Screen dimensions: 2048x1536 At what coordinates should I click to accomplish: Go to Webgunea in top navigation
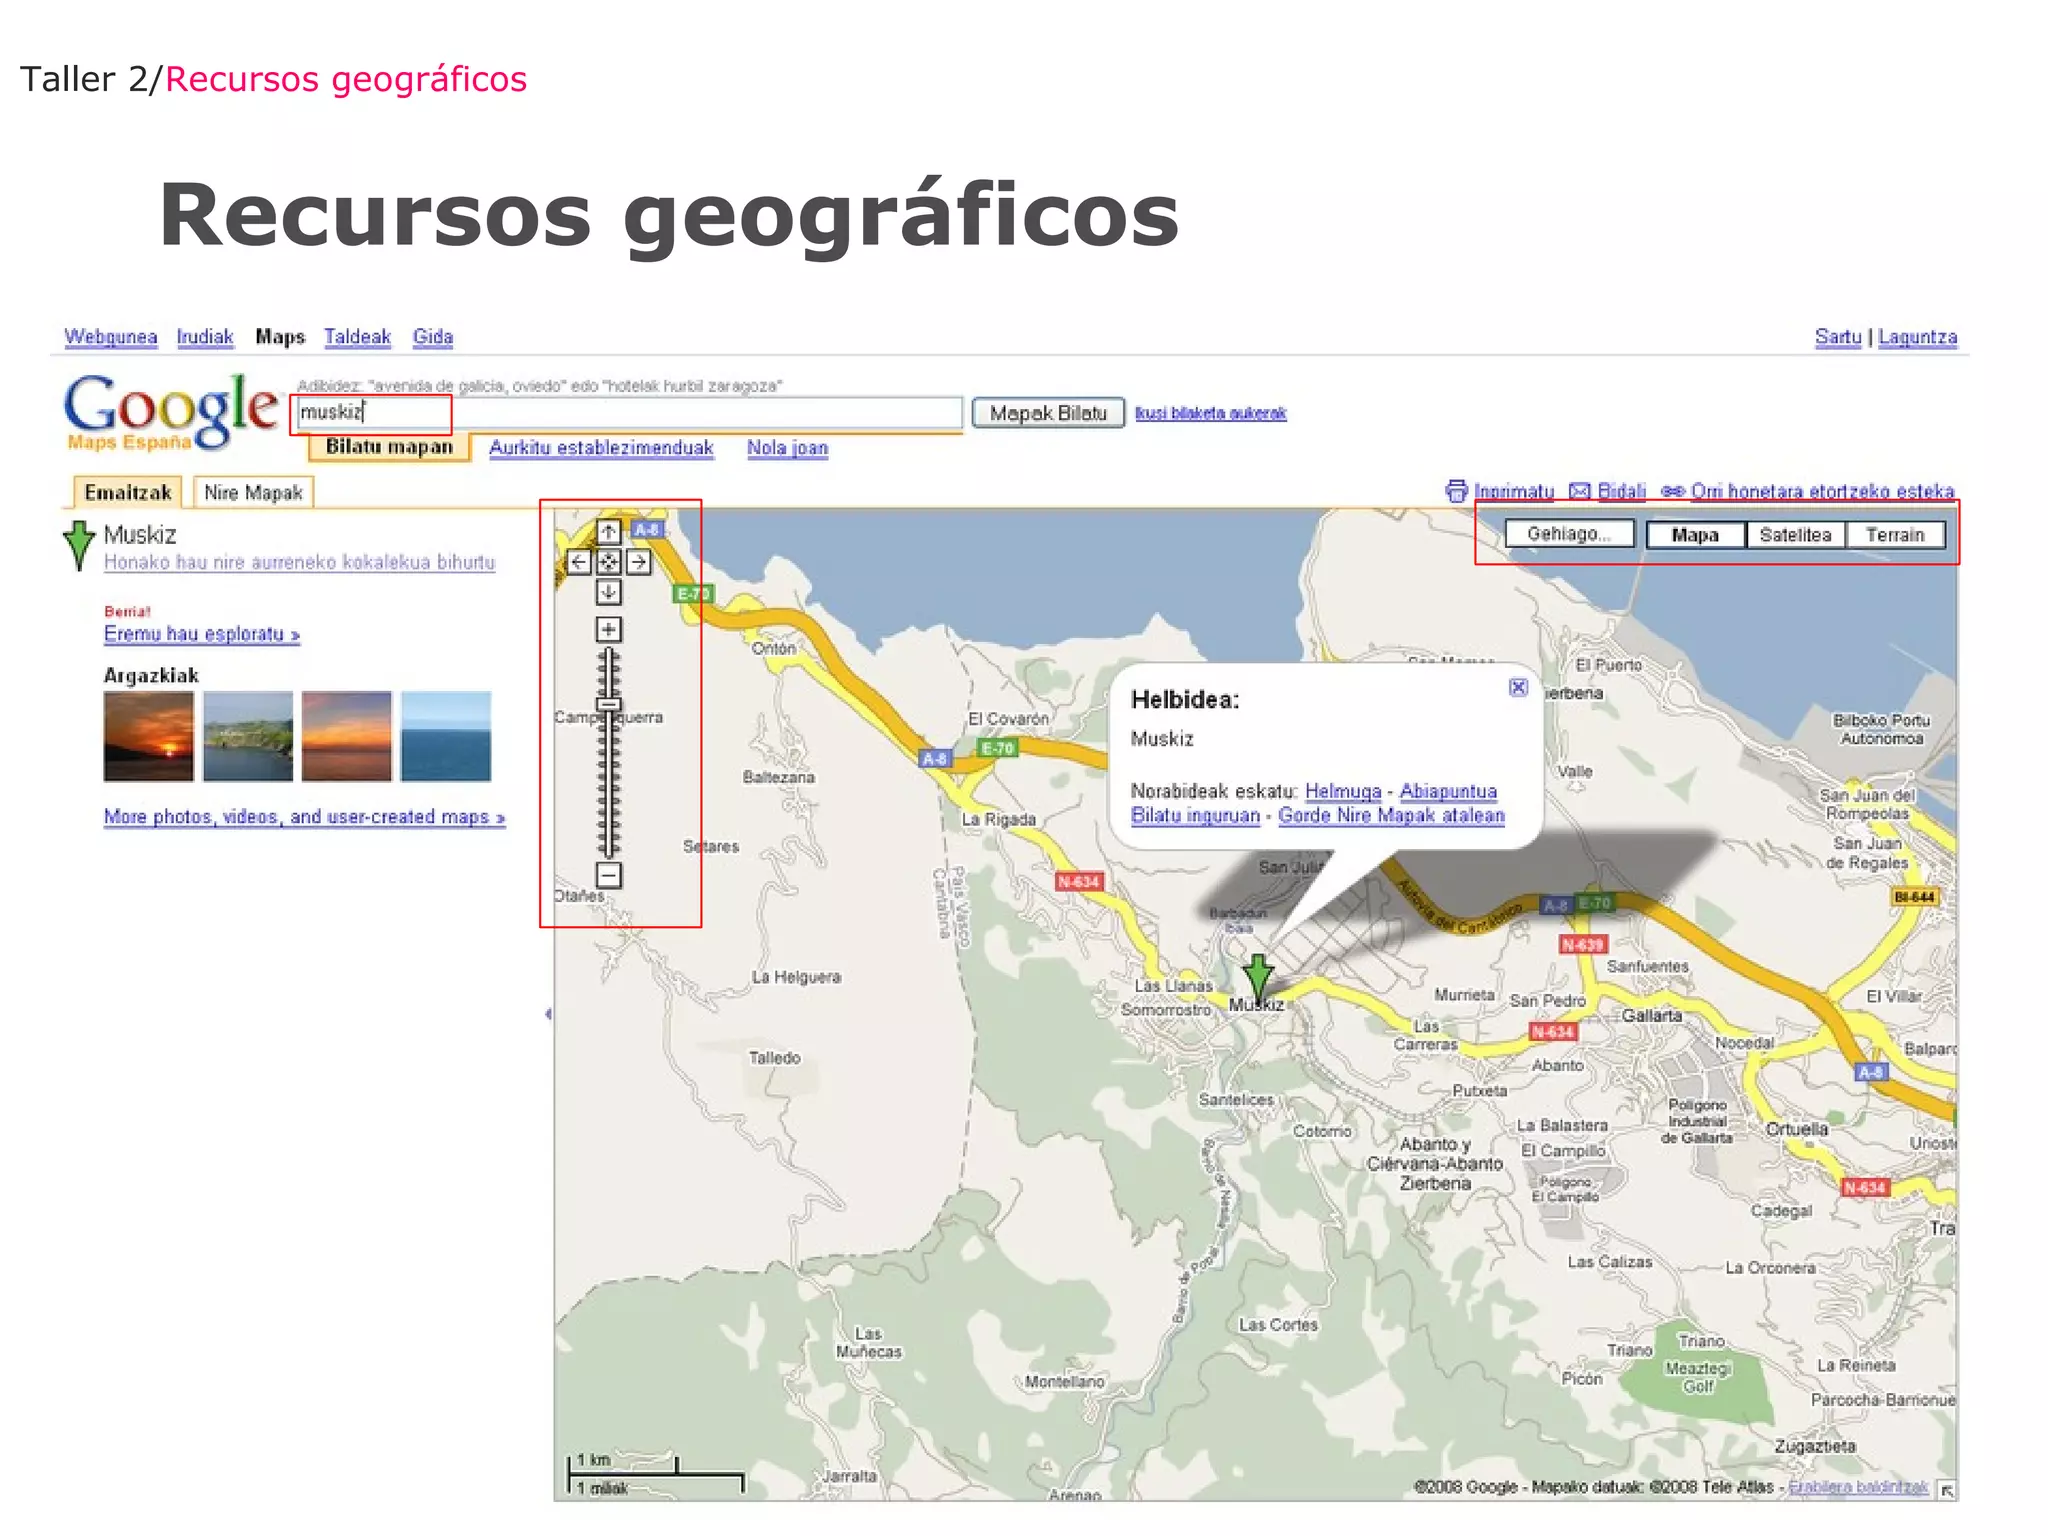[x=110, y=337]
